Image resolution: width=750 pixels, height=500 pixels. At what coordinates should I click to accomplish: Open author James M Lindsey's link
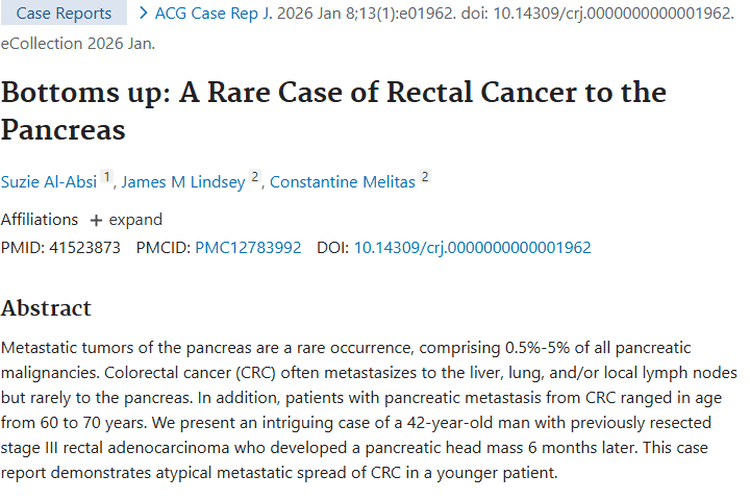(186, 182)
